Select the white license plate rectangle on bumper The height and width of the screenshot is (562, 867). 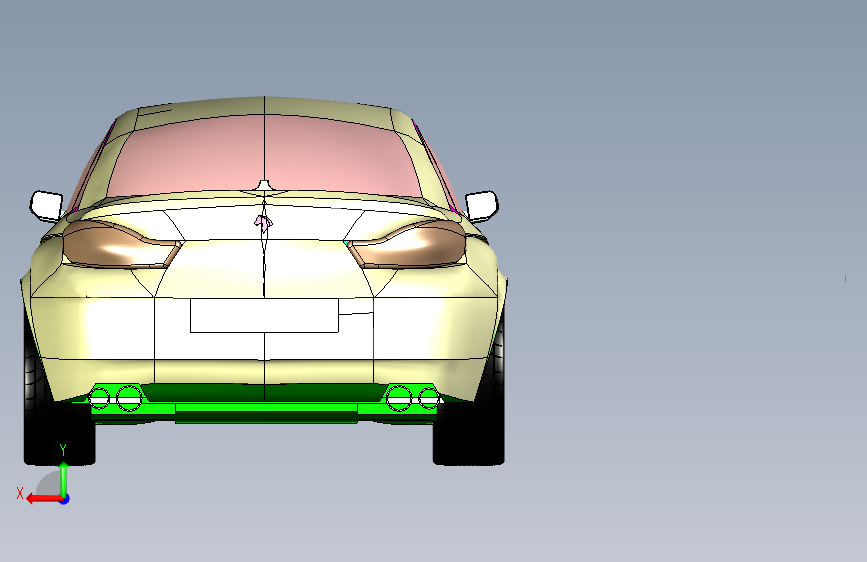(264, 315)
